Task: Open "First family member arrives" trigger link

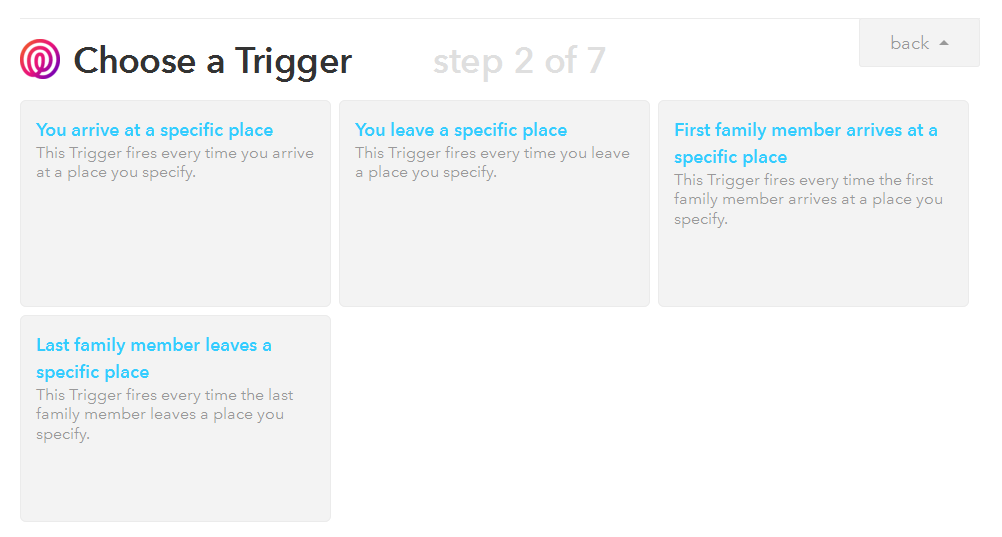Action: pyautogui.click(x=805, y=143)
